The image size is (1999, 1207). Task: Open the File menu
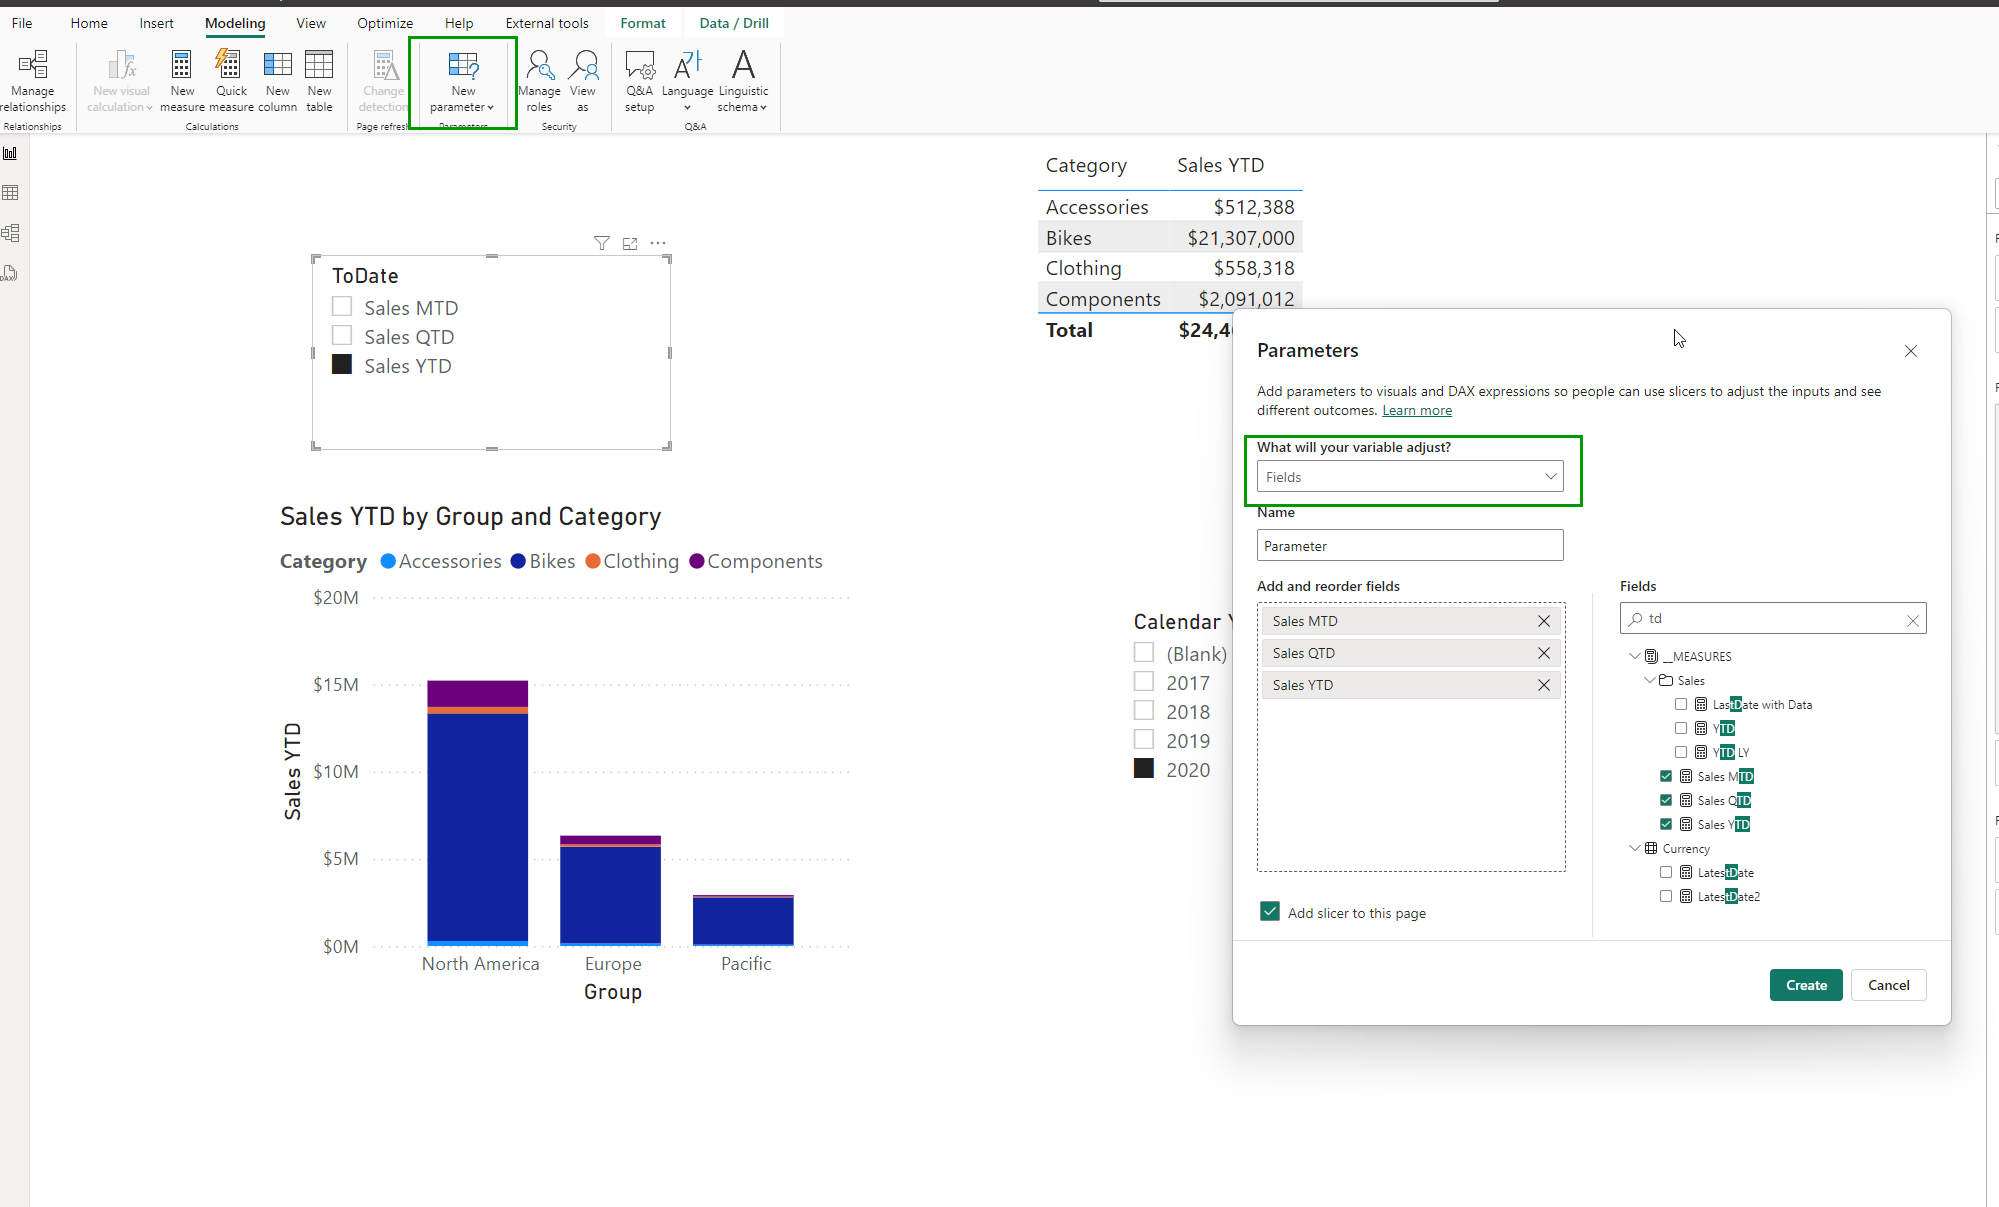(22, 23)
